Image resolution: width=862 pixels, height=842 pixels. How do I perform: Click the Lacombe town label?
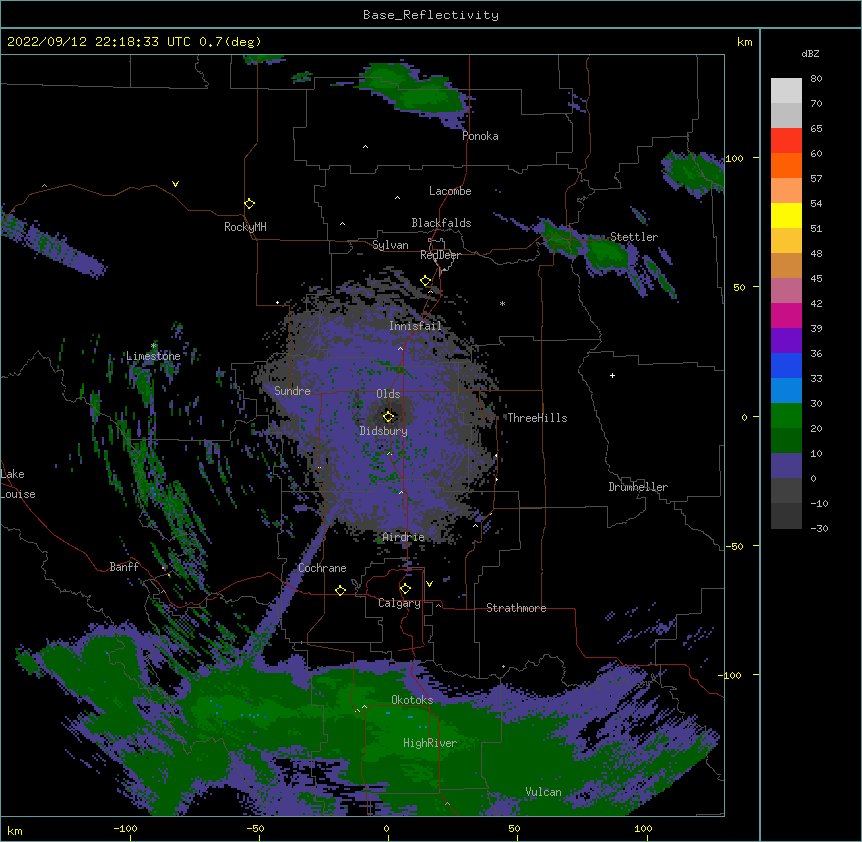pos(450,191)
